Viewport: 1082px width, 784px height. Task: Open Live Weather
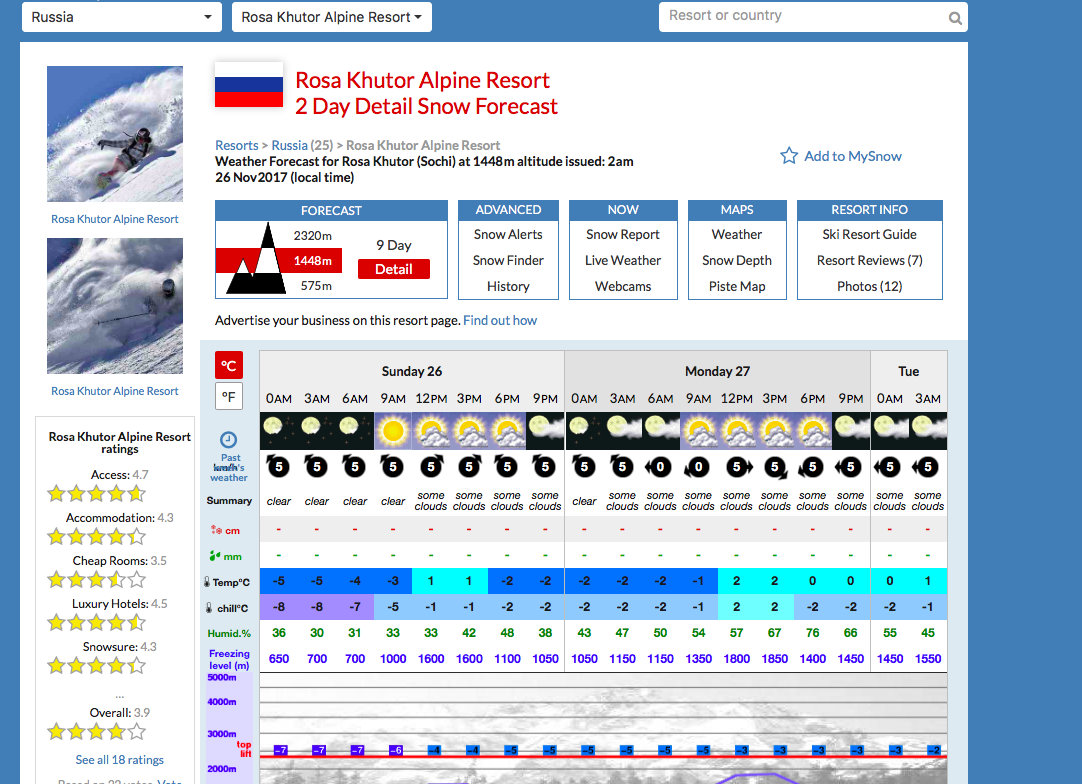tap(623, 260)
